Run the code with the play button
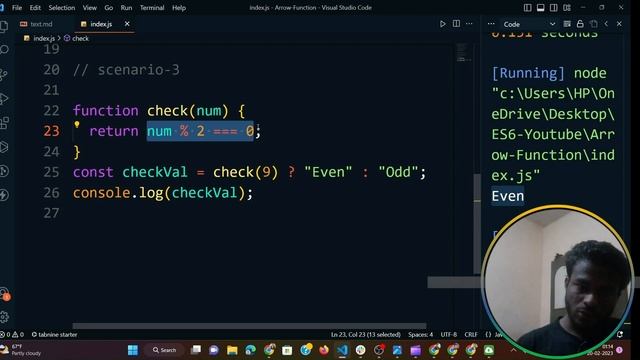640x360 pixels. [x=443, y=24]
